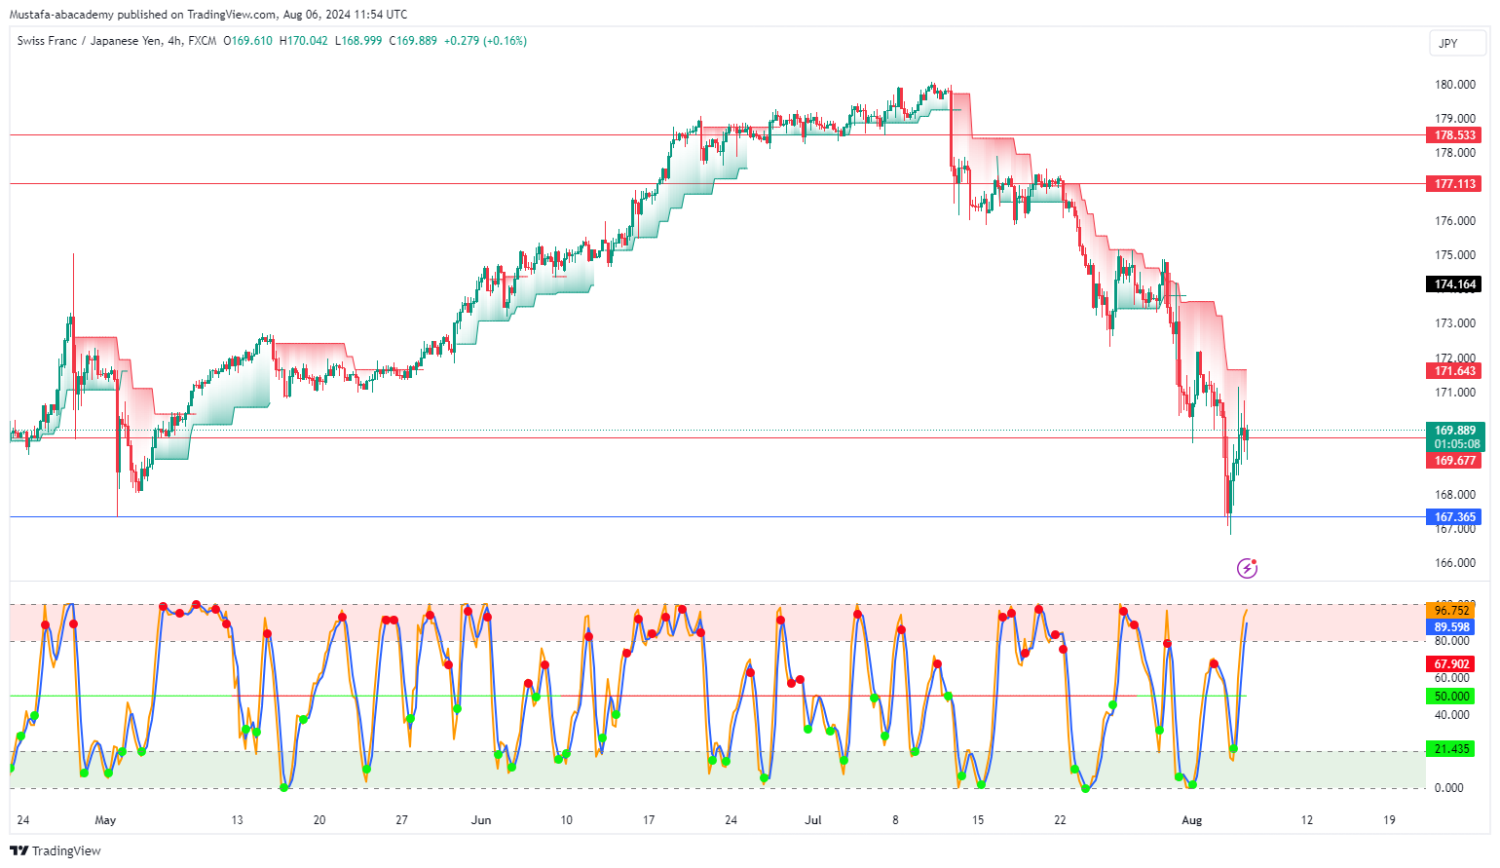
Task: Click the 21.435 green oscillator value
Action: [x=1451, y=749]
